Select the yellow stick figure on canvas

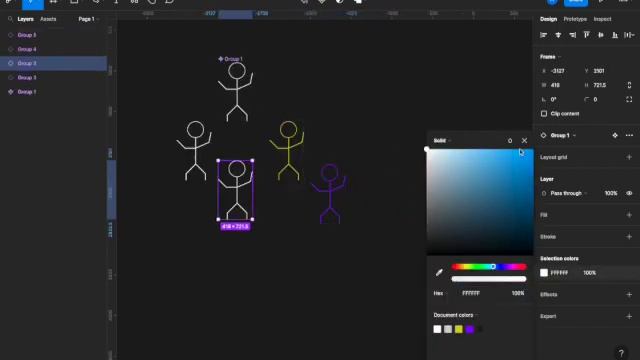[288, 151]
